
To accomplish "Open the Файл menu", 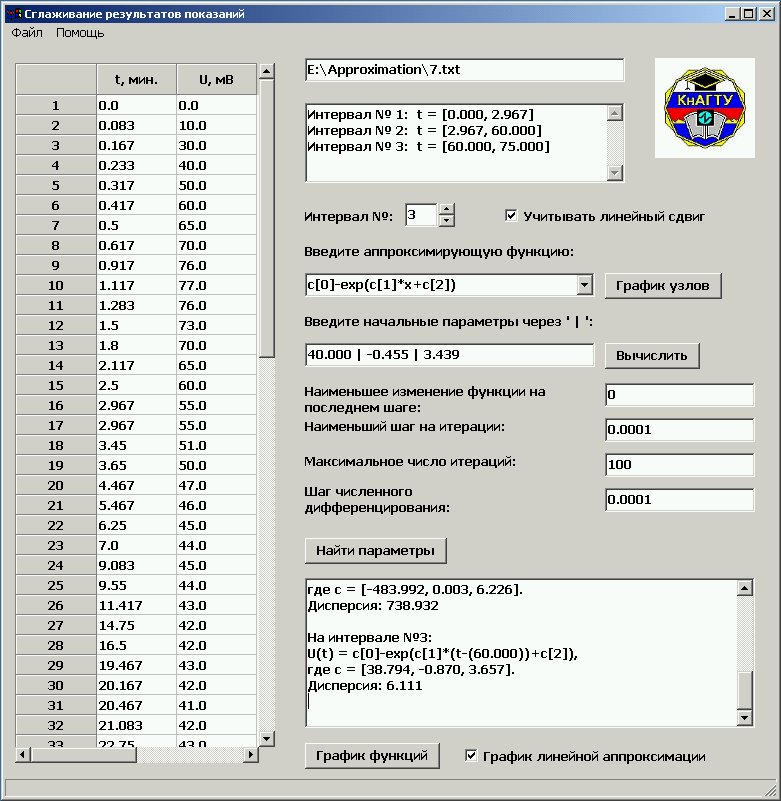I will click(x=27, y=33).
